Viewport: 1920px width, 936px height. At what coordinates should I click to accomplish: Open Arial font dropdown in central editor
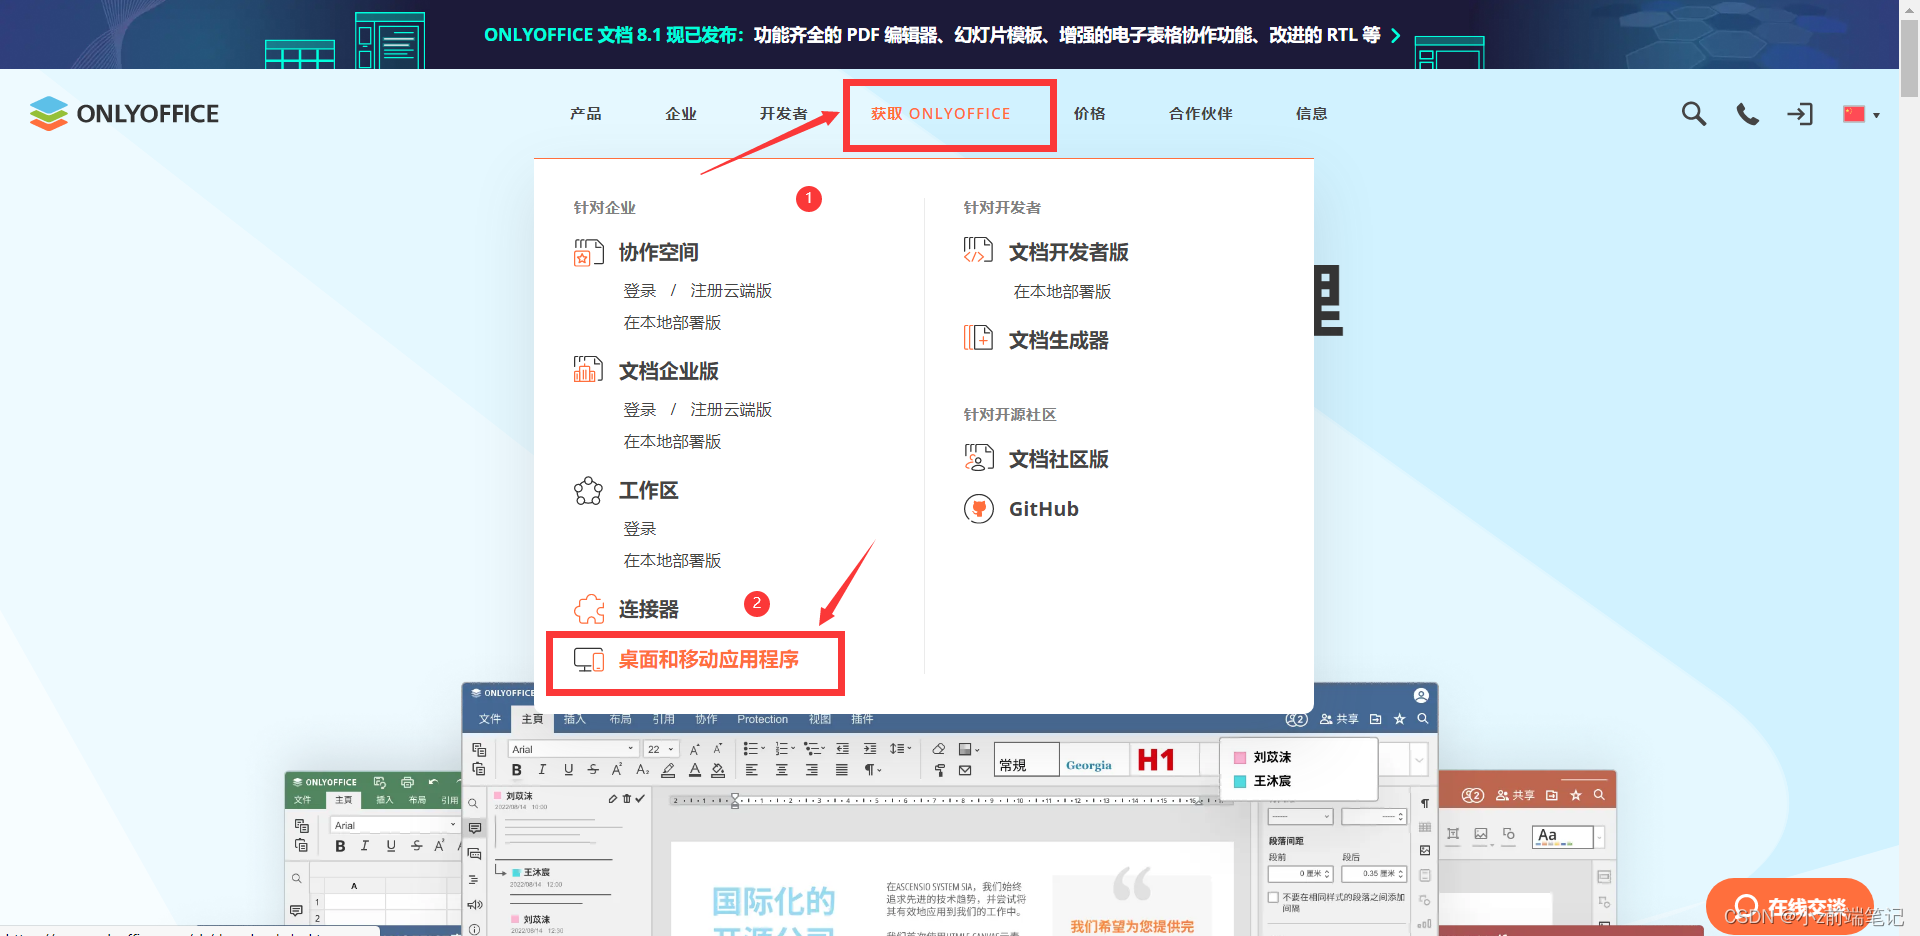coord(573,749)
